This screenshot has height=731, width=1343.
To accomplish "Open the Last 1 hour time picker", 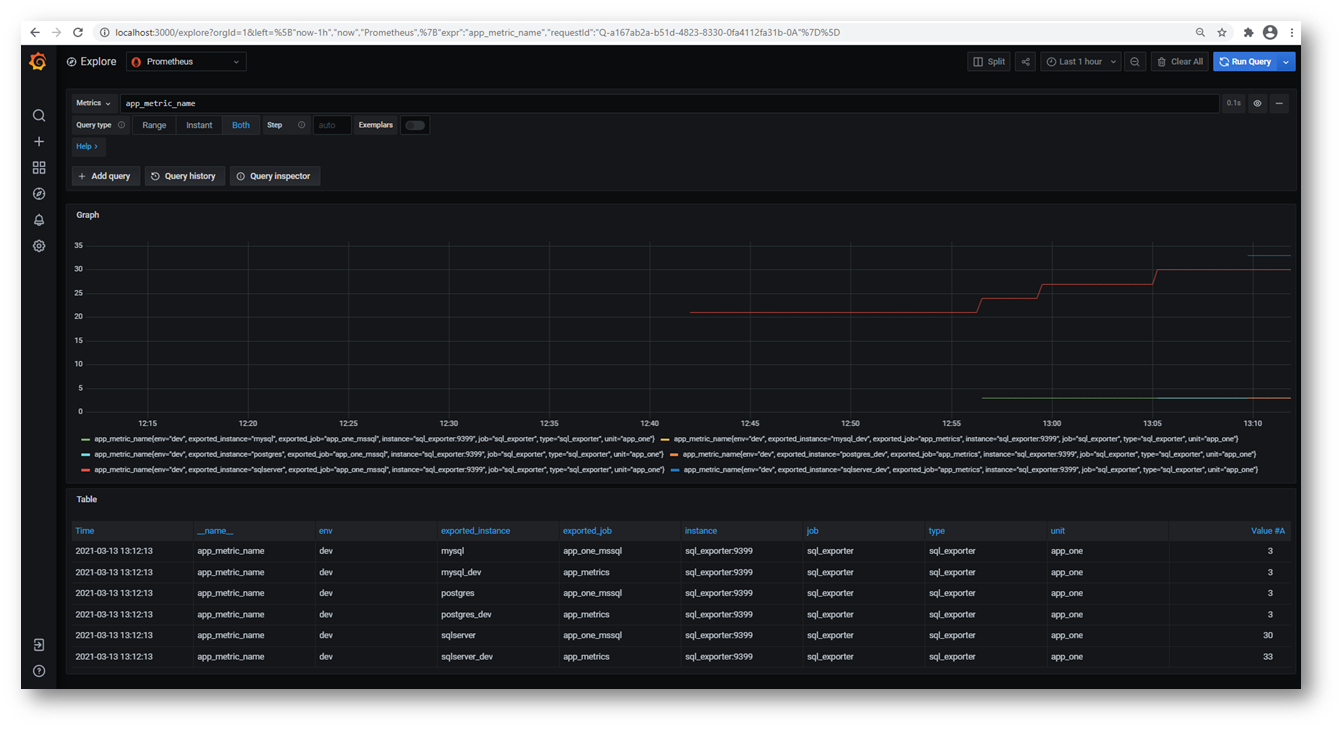I will pyautogui.click(x=1081, y=62).
